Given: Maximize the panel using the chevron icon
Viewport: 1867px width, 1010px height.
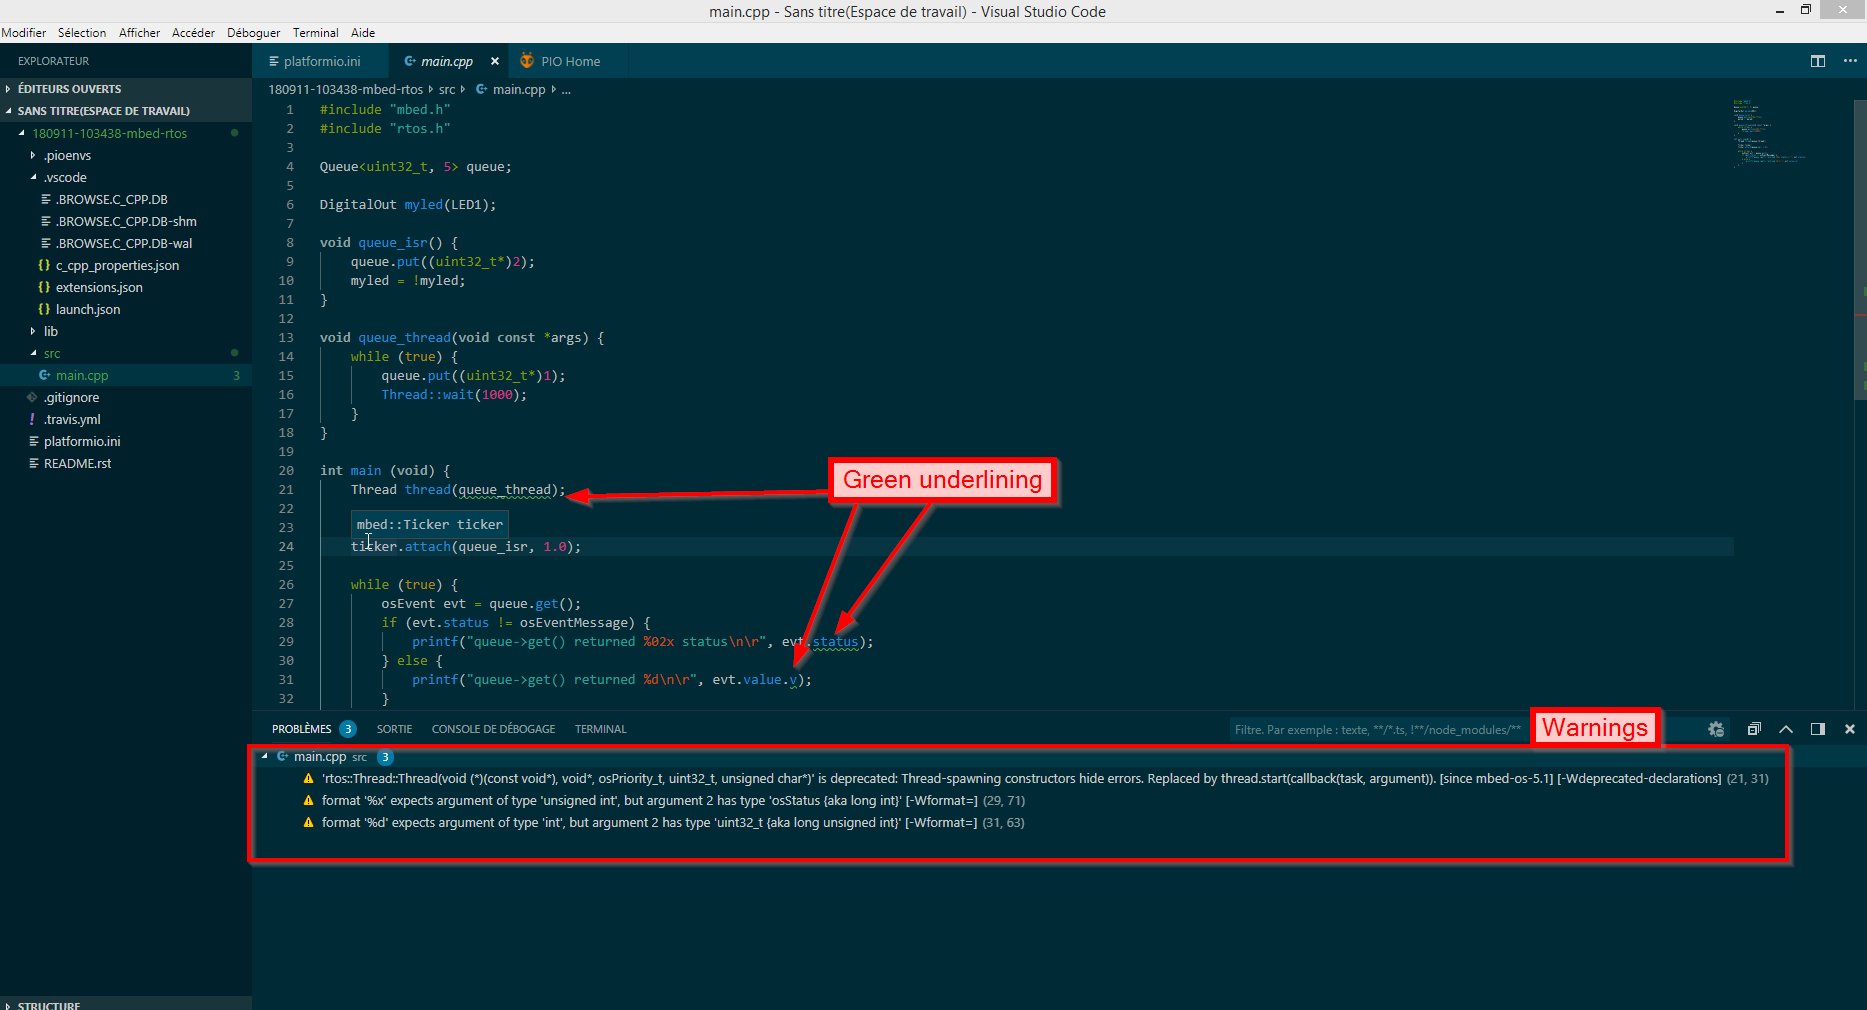Looking at the screenshot, I should point(1786,729).
